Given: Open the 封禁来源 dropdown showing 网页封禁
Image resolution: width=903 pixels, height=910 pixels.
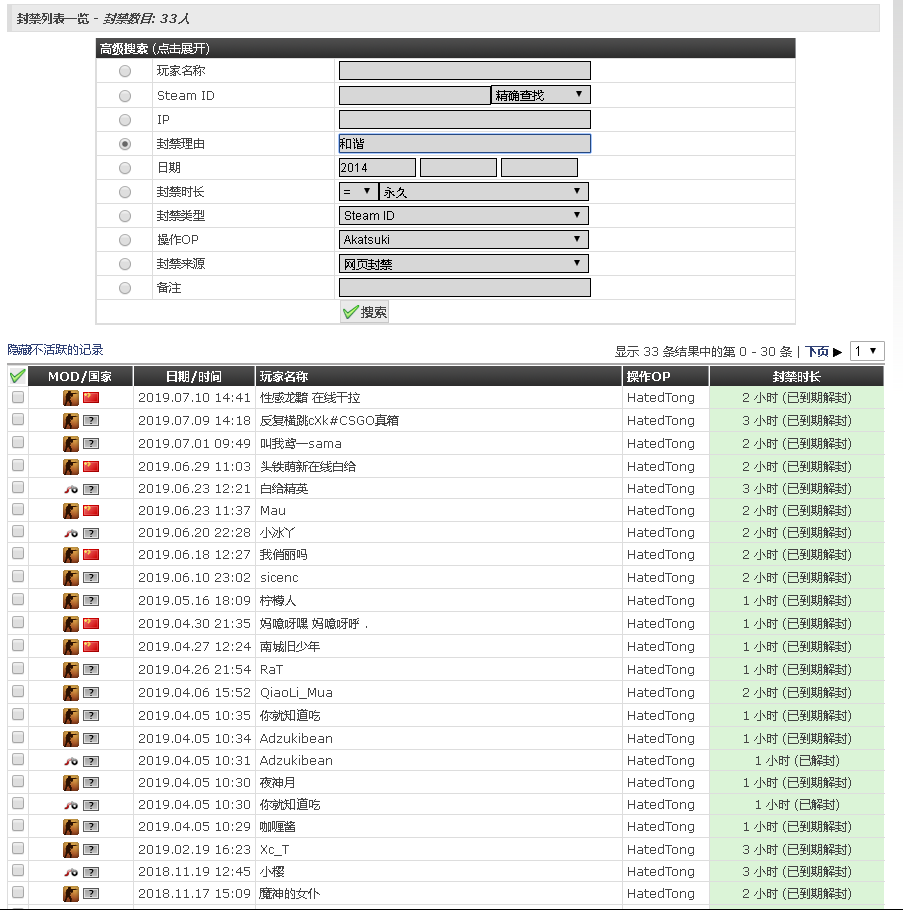Looking at the screenshot, I should (x=464, y=264).
